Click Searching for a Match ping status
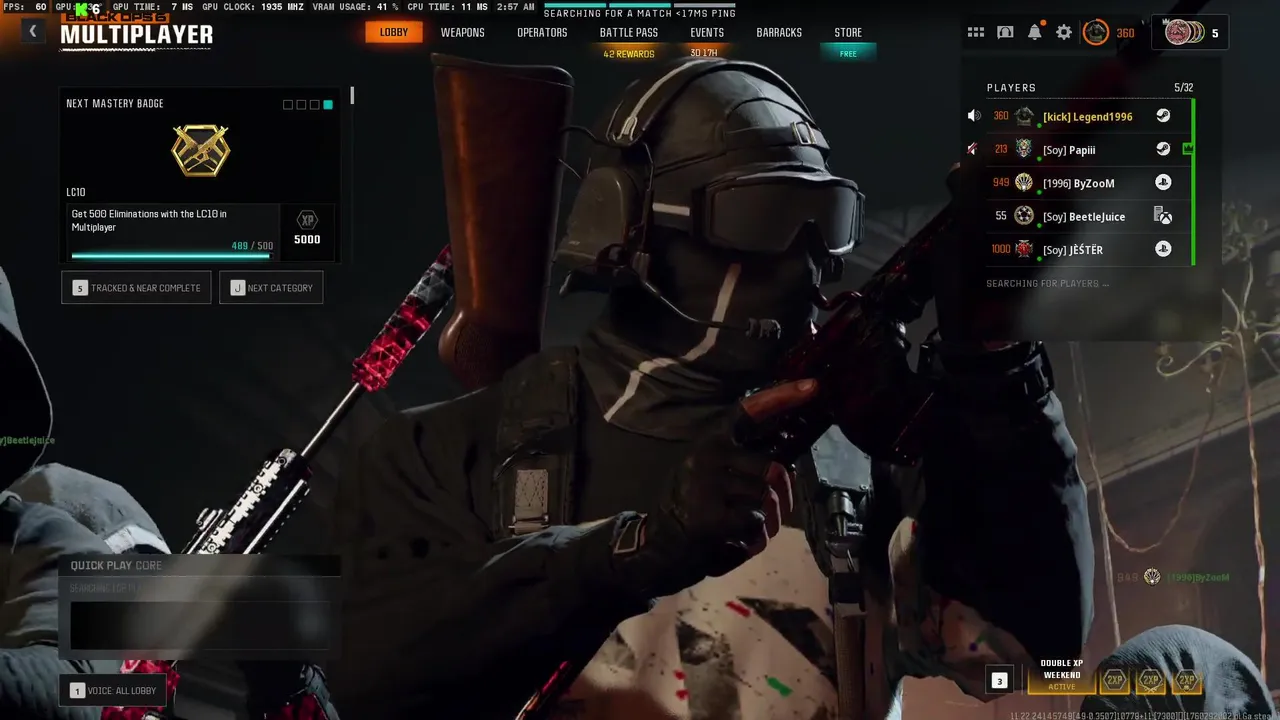 (640, 14)
